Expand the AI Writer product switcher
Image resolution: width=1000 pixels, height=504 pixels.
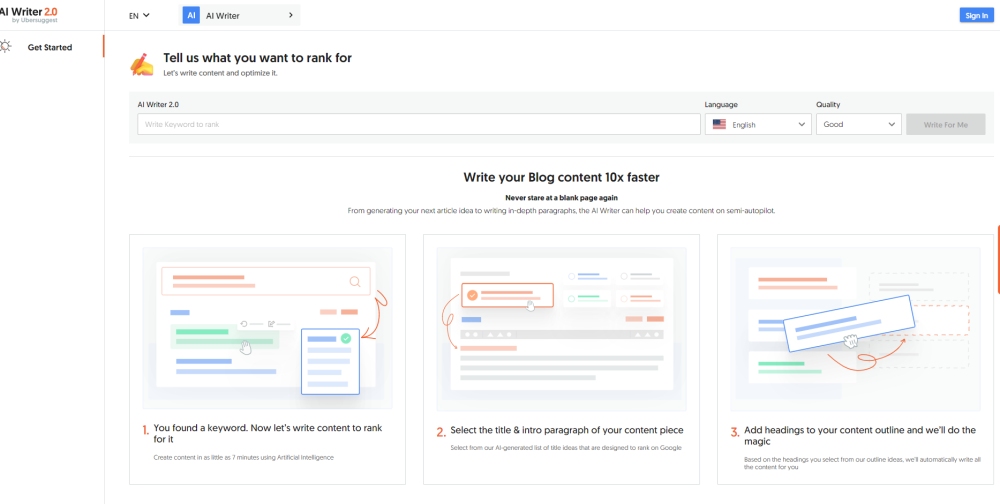(240, 15)
